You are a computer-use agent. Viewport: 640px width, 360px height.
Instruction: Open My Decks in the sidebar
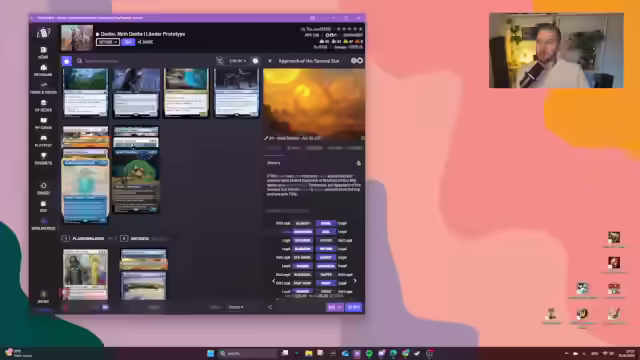coord(43,106)
